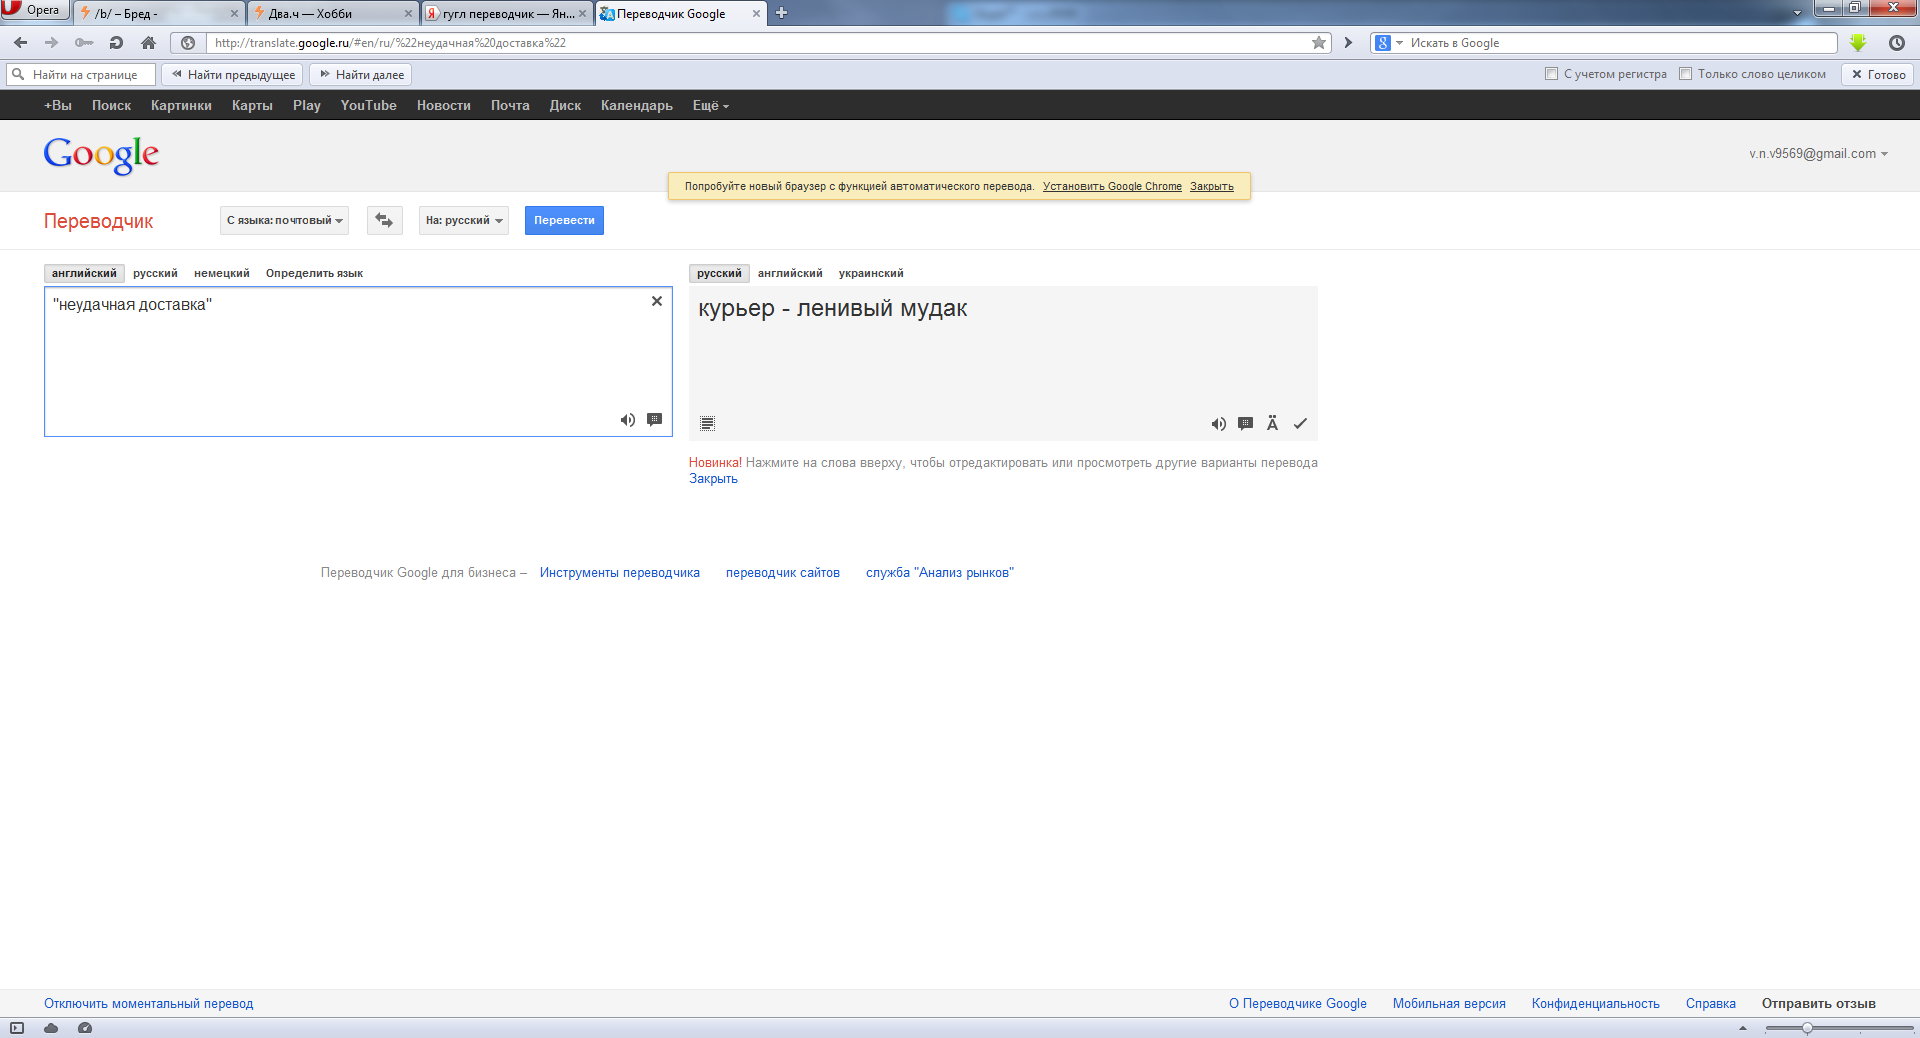Bookmark page with the star icon
The height and width of the screenshot is (1038, 1920).
click(x=1319, y=43)
